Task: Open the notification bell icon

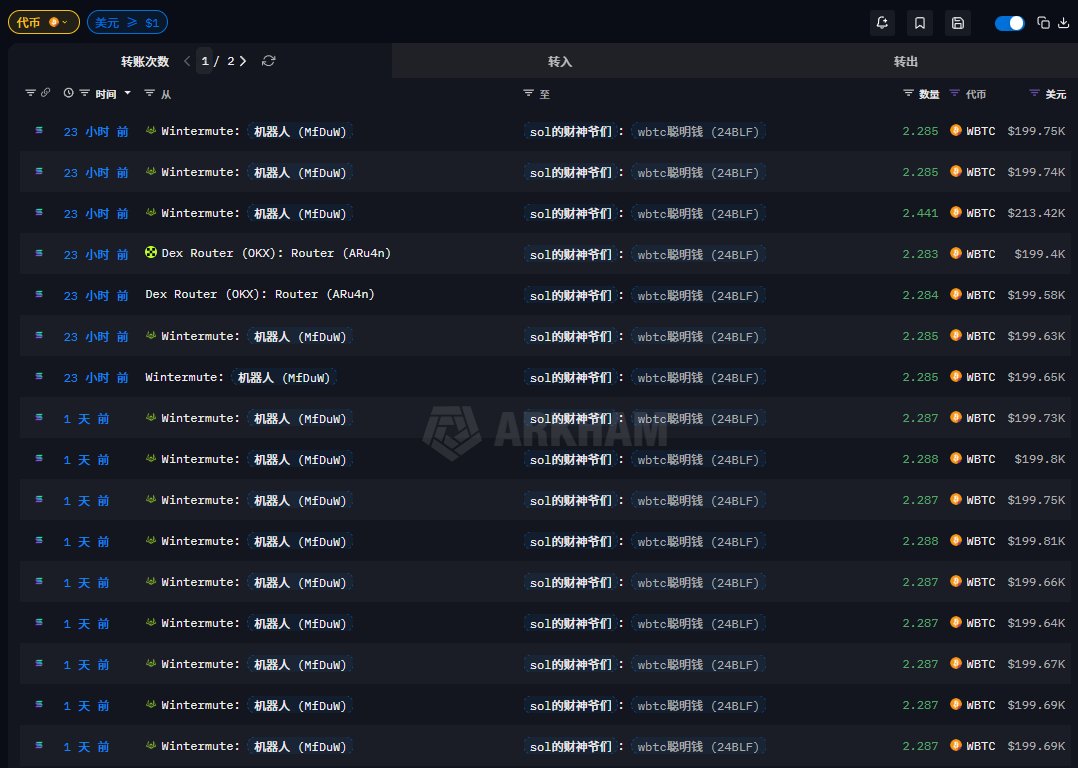Action: (881, 22)
